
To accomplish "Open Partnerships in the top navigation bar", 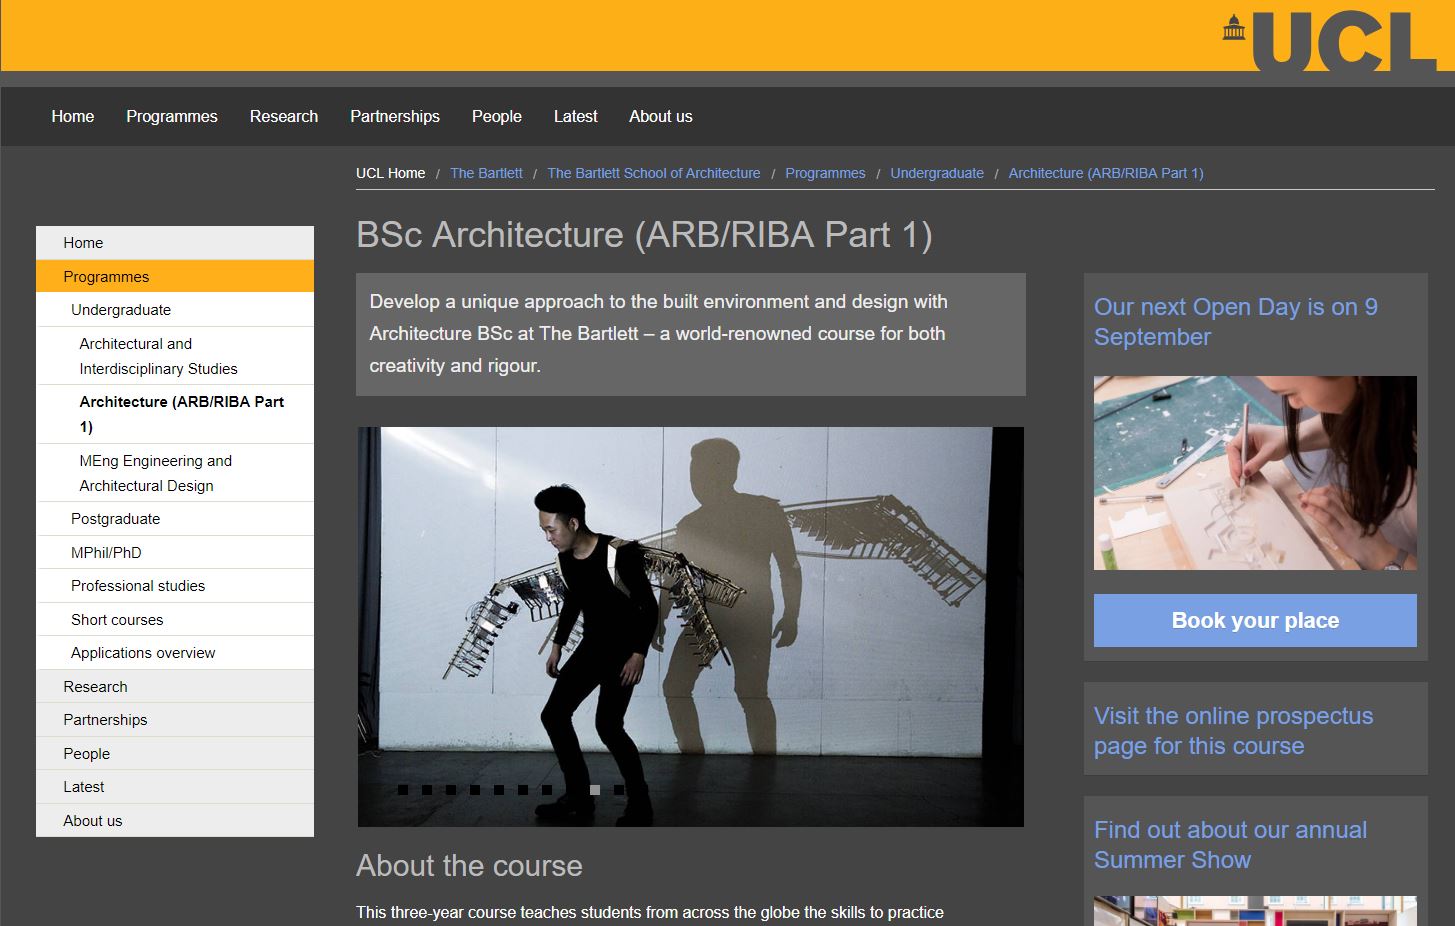I will pyautogui.click(x=395, y=116).
